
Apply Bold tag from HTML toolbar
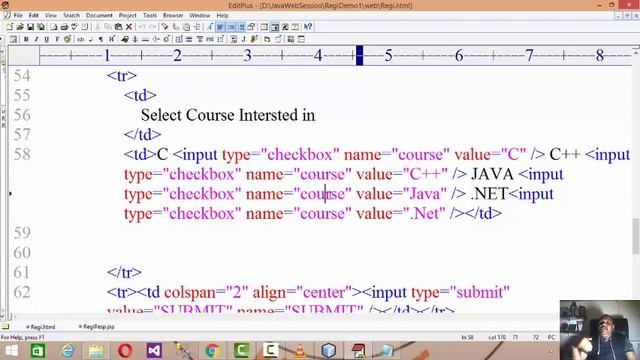(26, 39)
